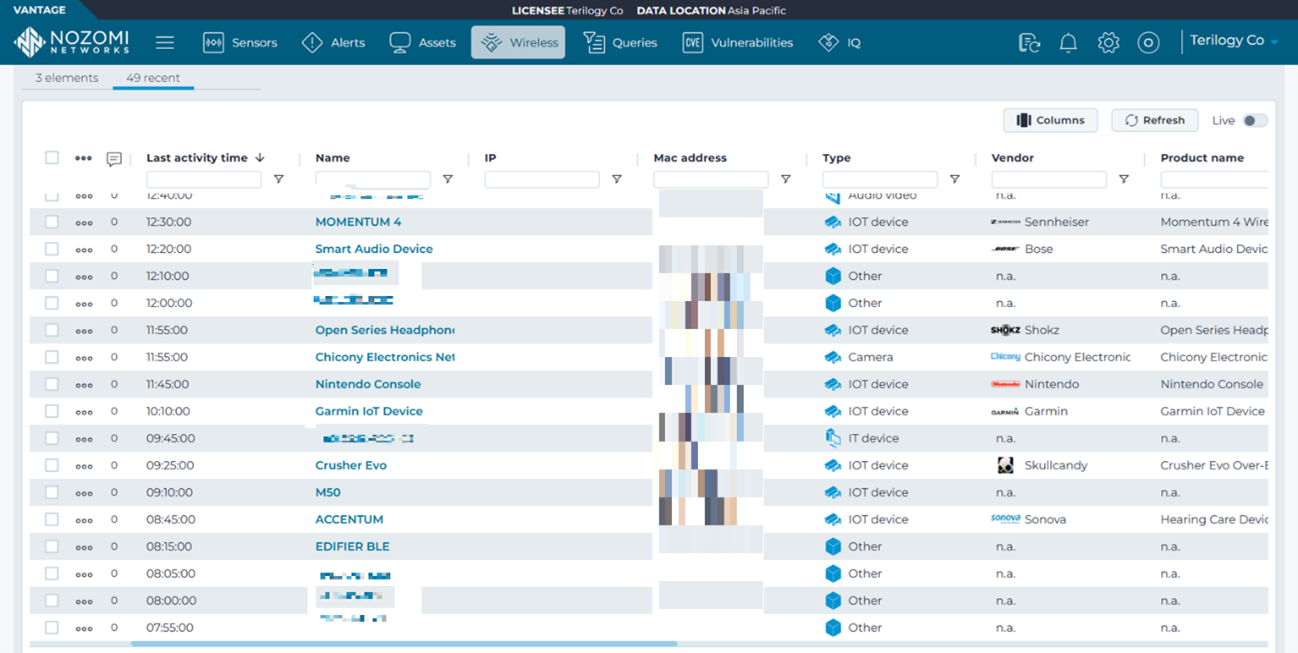Image resolution: width=1298 pixels, height=653 pixels.
Task: Open row actions for Garmin IoT Device
Action: (x=84, y=411)
